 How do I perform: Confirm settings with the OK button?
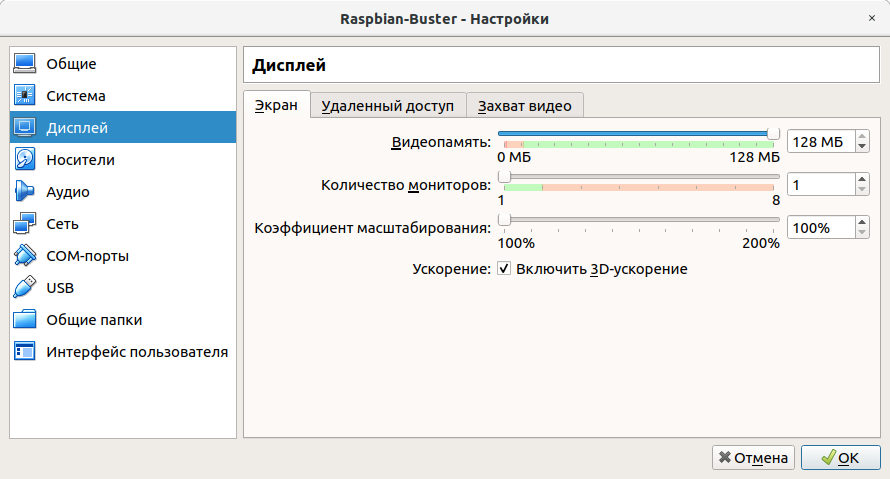pyautogui.click(x=841, y=457)
